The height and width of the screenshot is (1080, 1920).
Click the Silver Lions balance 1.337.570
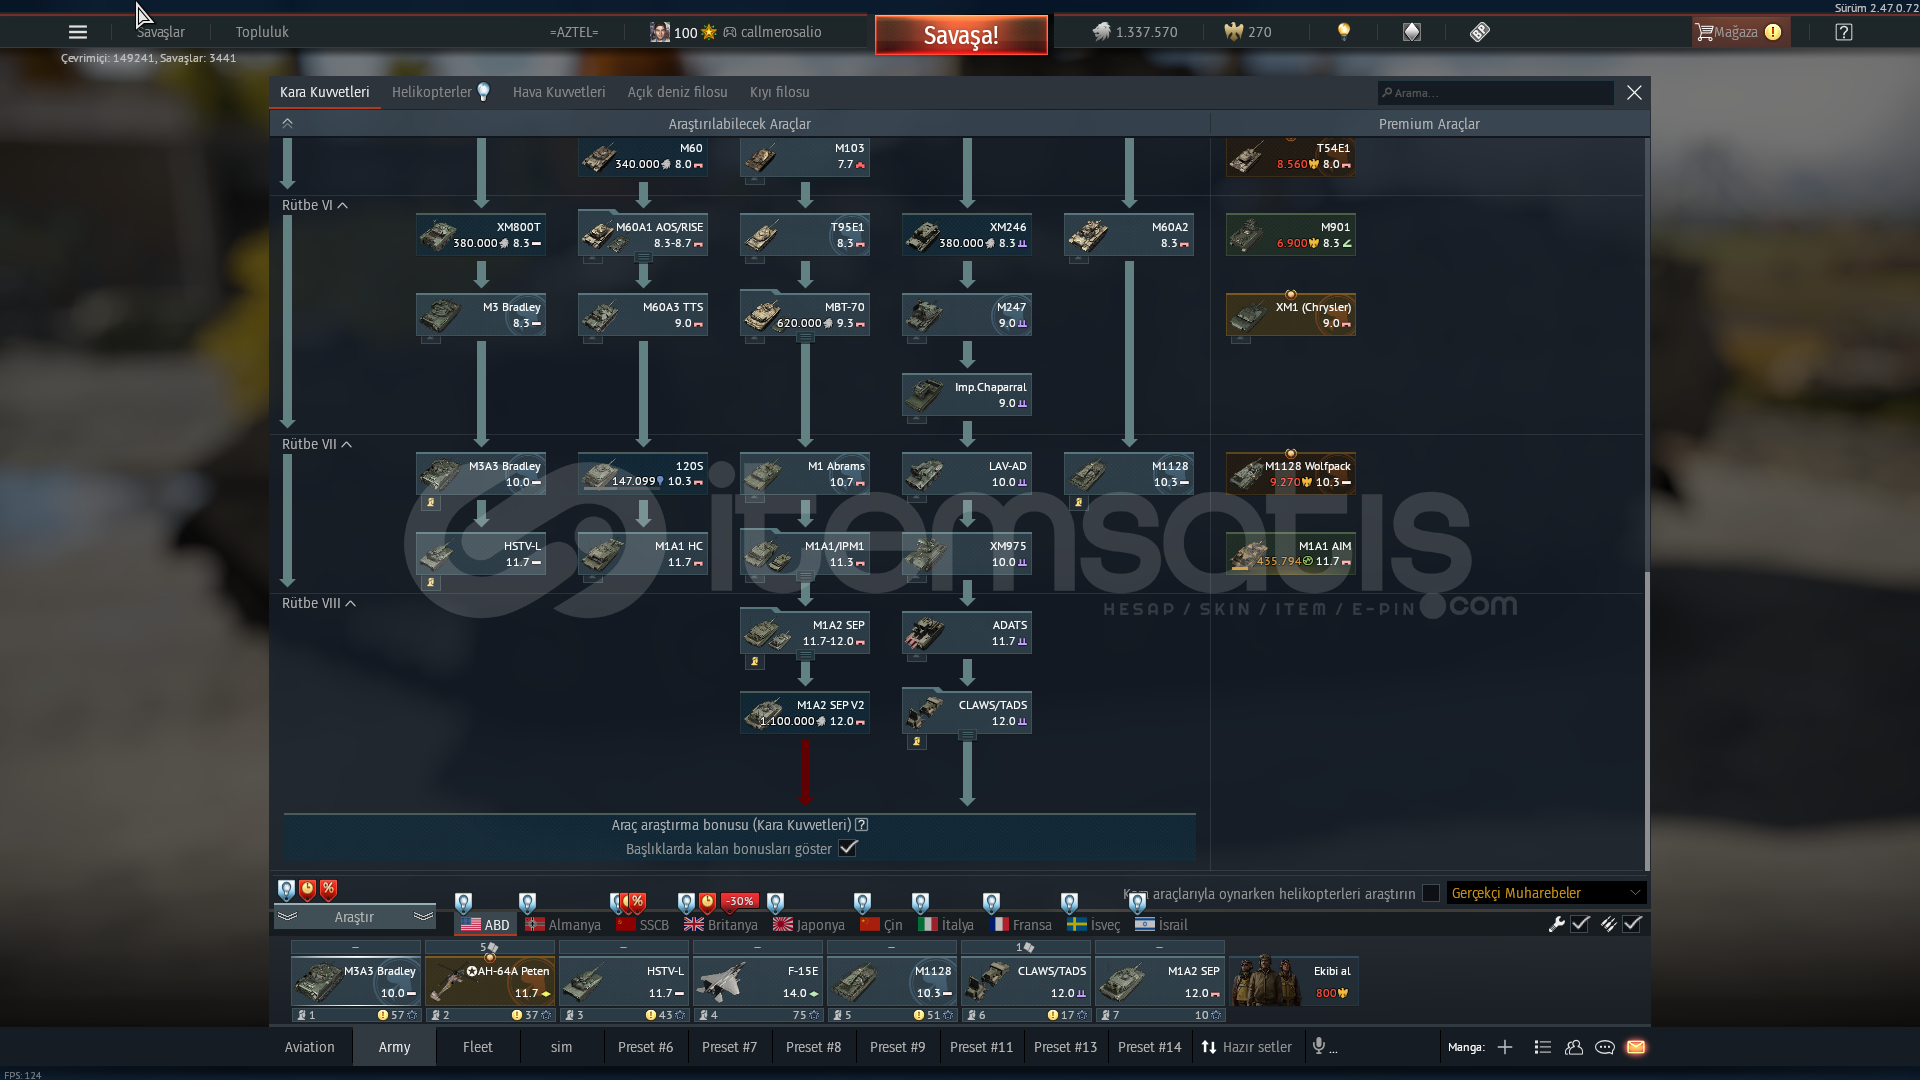1135,32
